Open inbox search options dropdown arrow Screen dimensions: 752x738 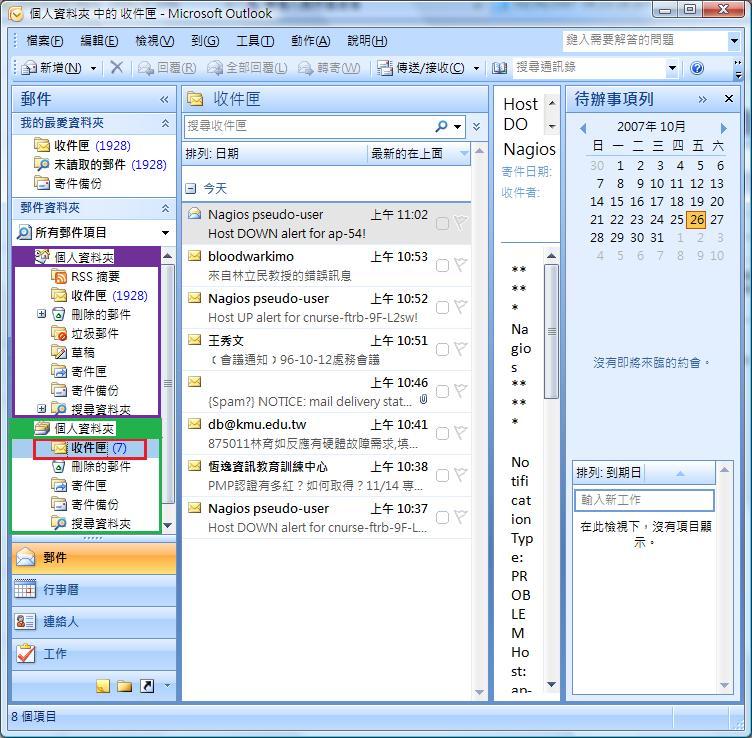(x=458, y=127)
